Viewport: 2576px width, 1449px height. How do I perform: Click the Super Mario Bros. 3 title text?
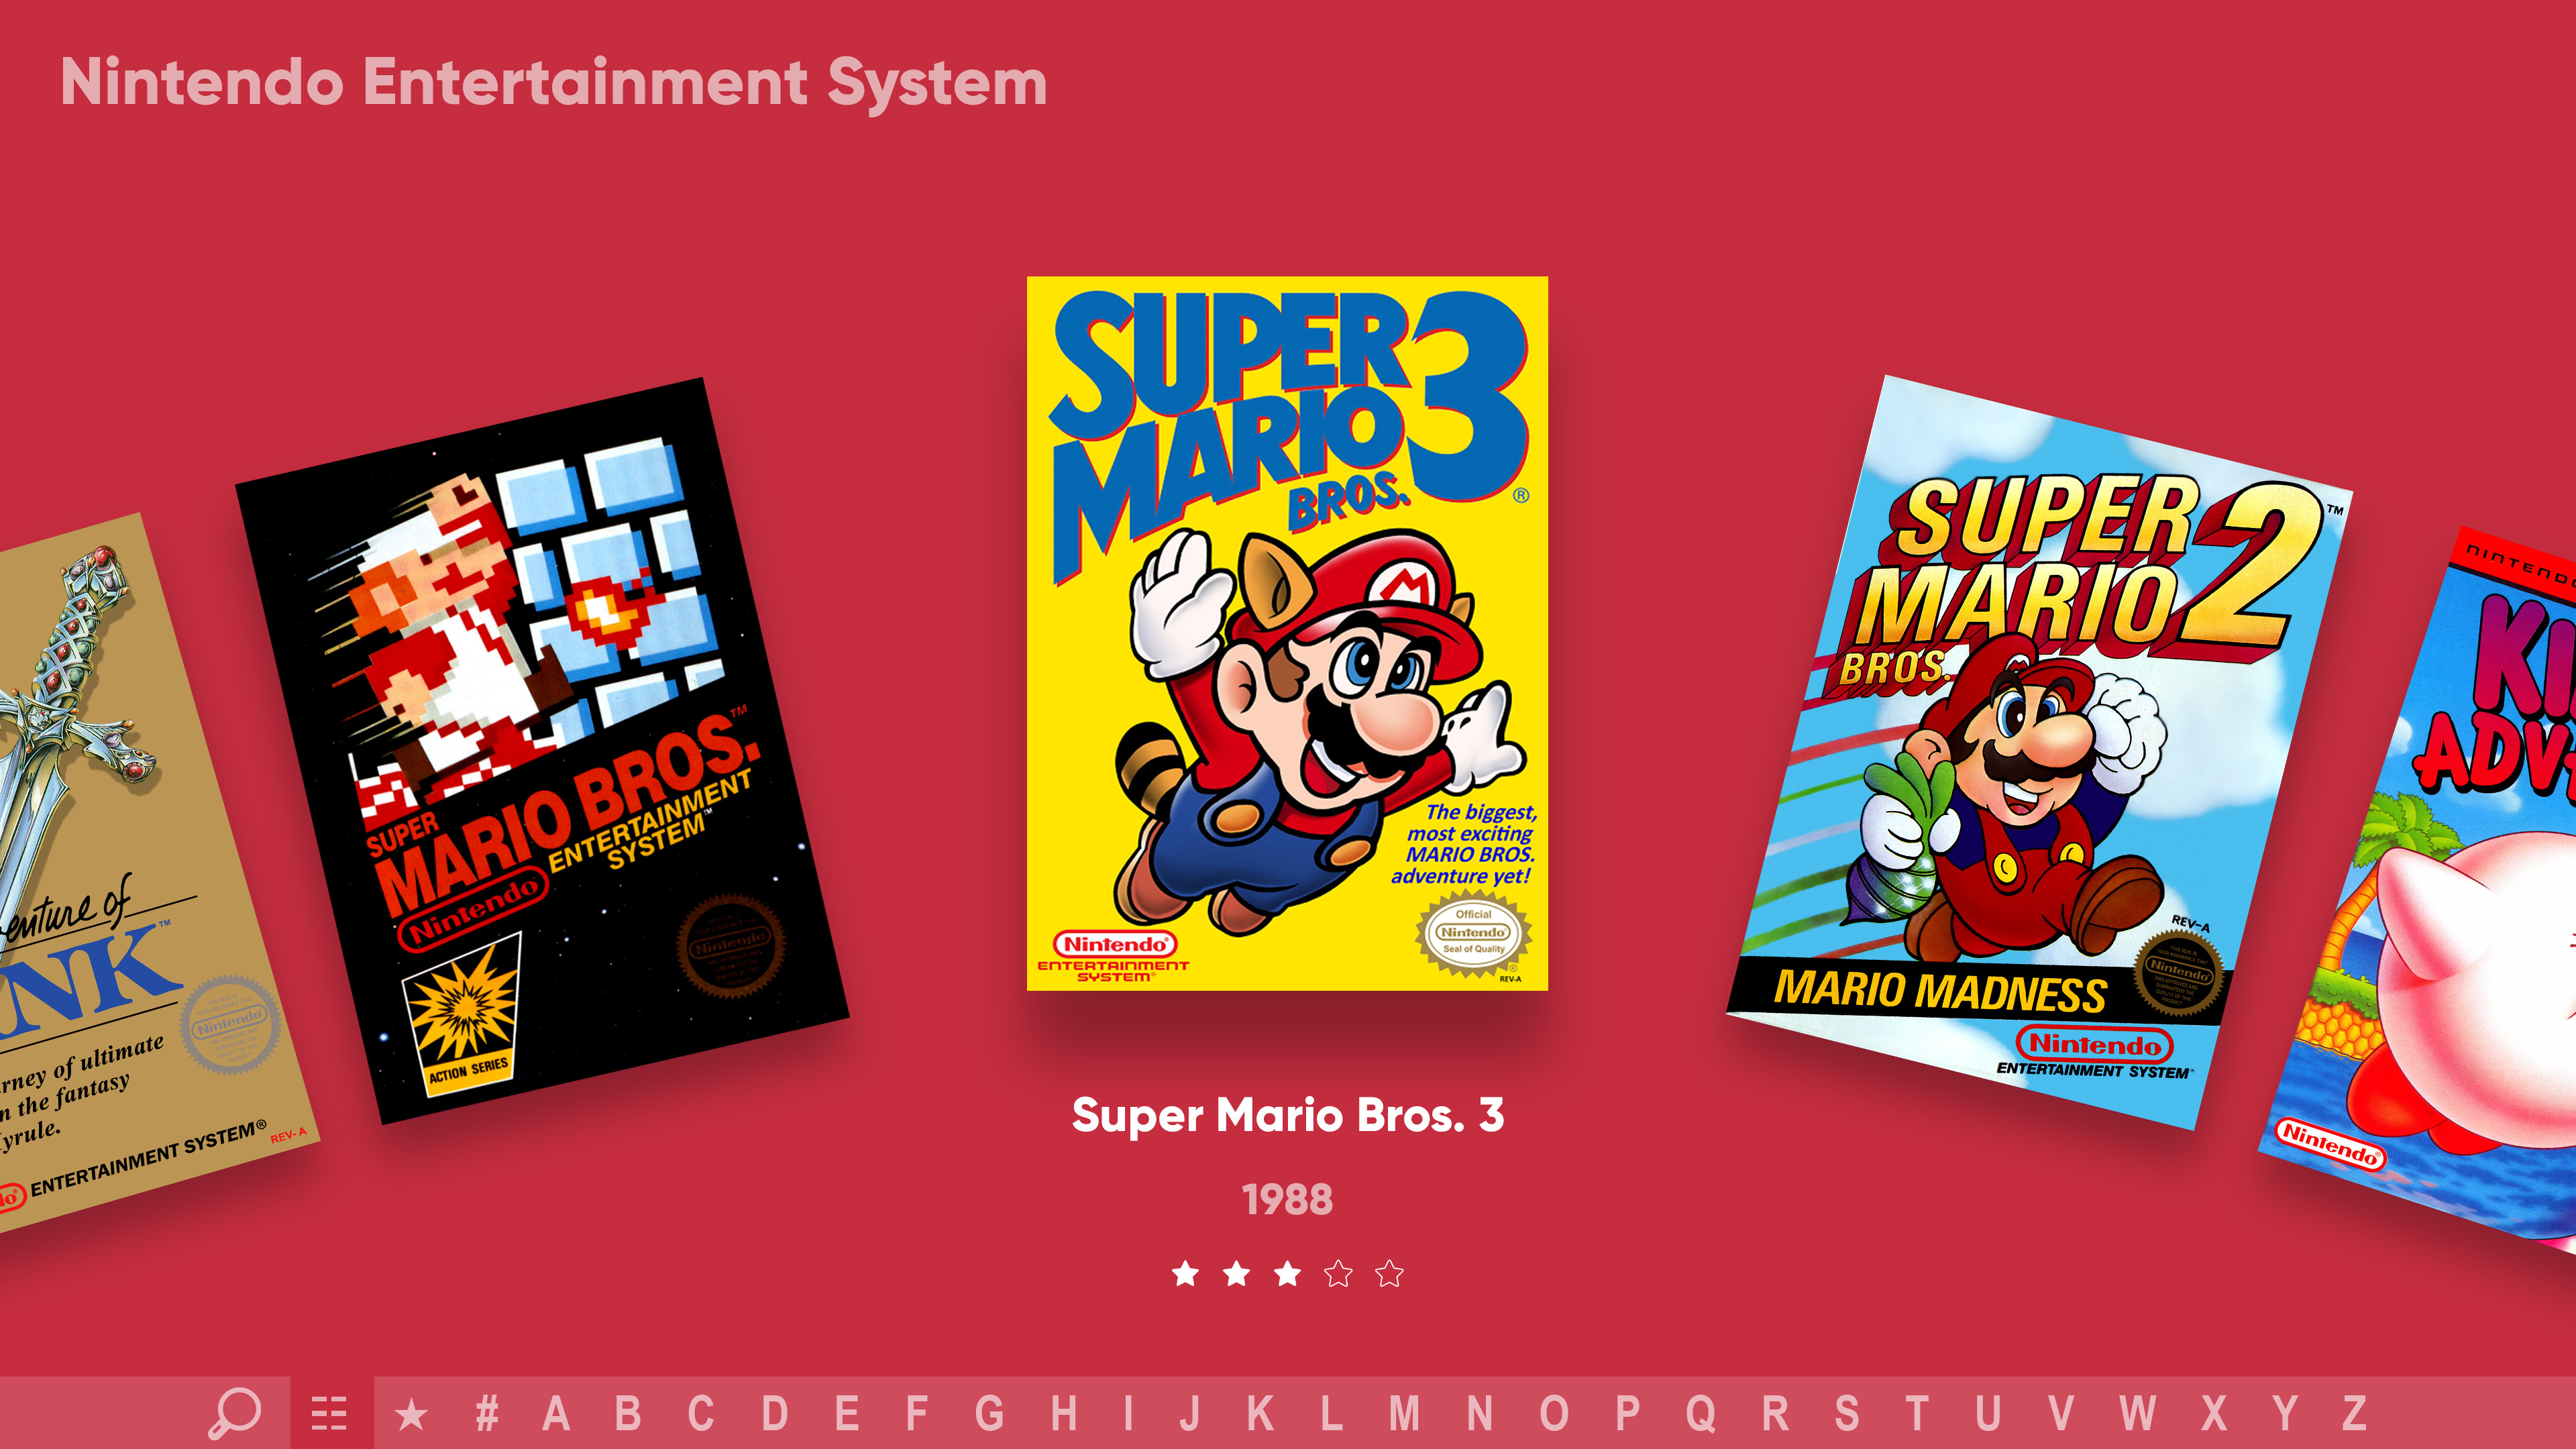point(1288,1115)
